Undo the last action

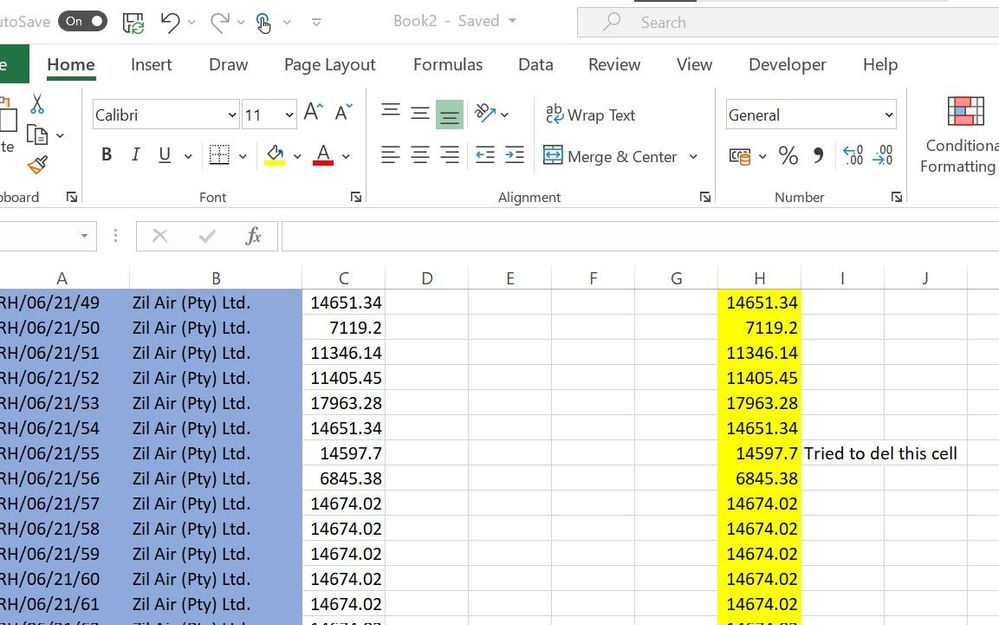(171, 21)
